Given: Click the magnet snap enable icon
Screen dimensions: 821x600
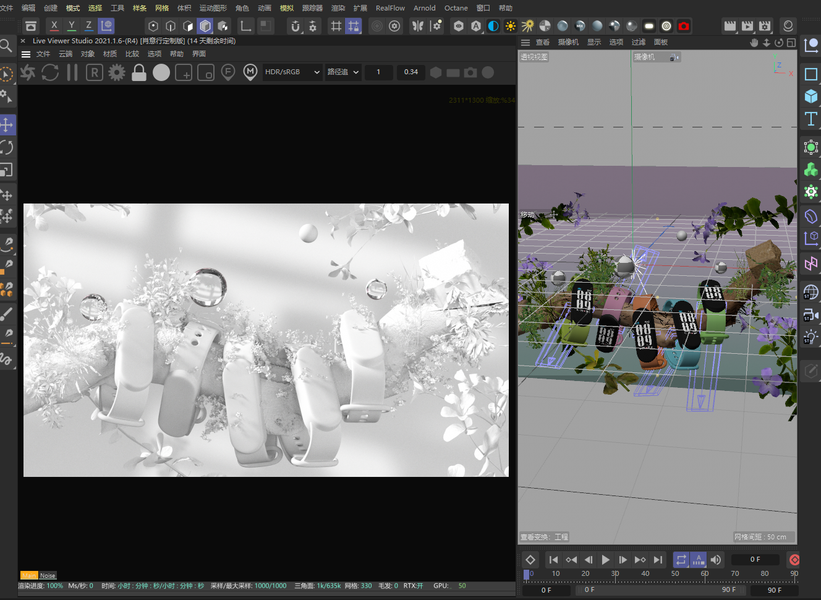Looking at the screenshot, I should coord(295,26).
